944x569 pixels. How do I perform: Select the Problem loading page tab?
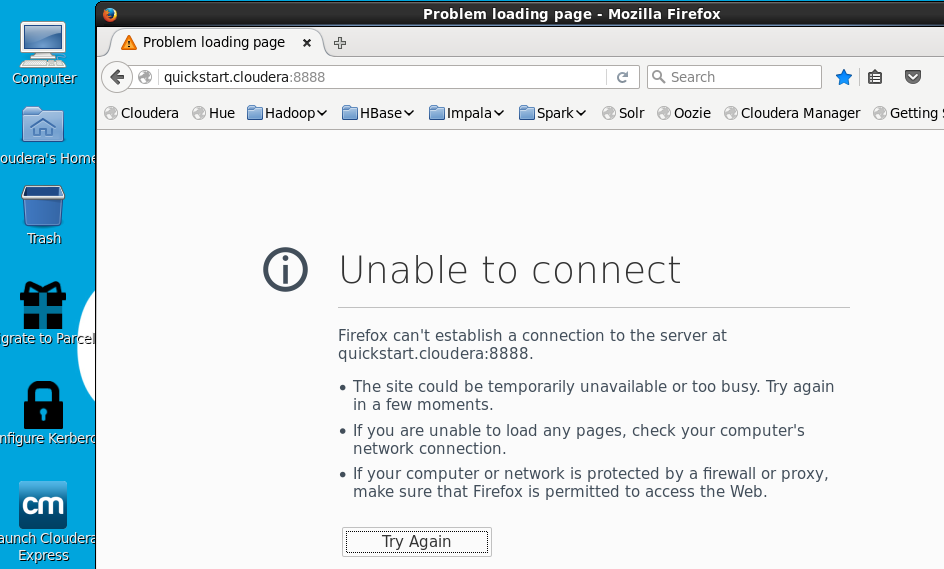[214, 42]
